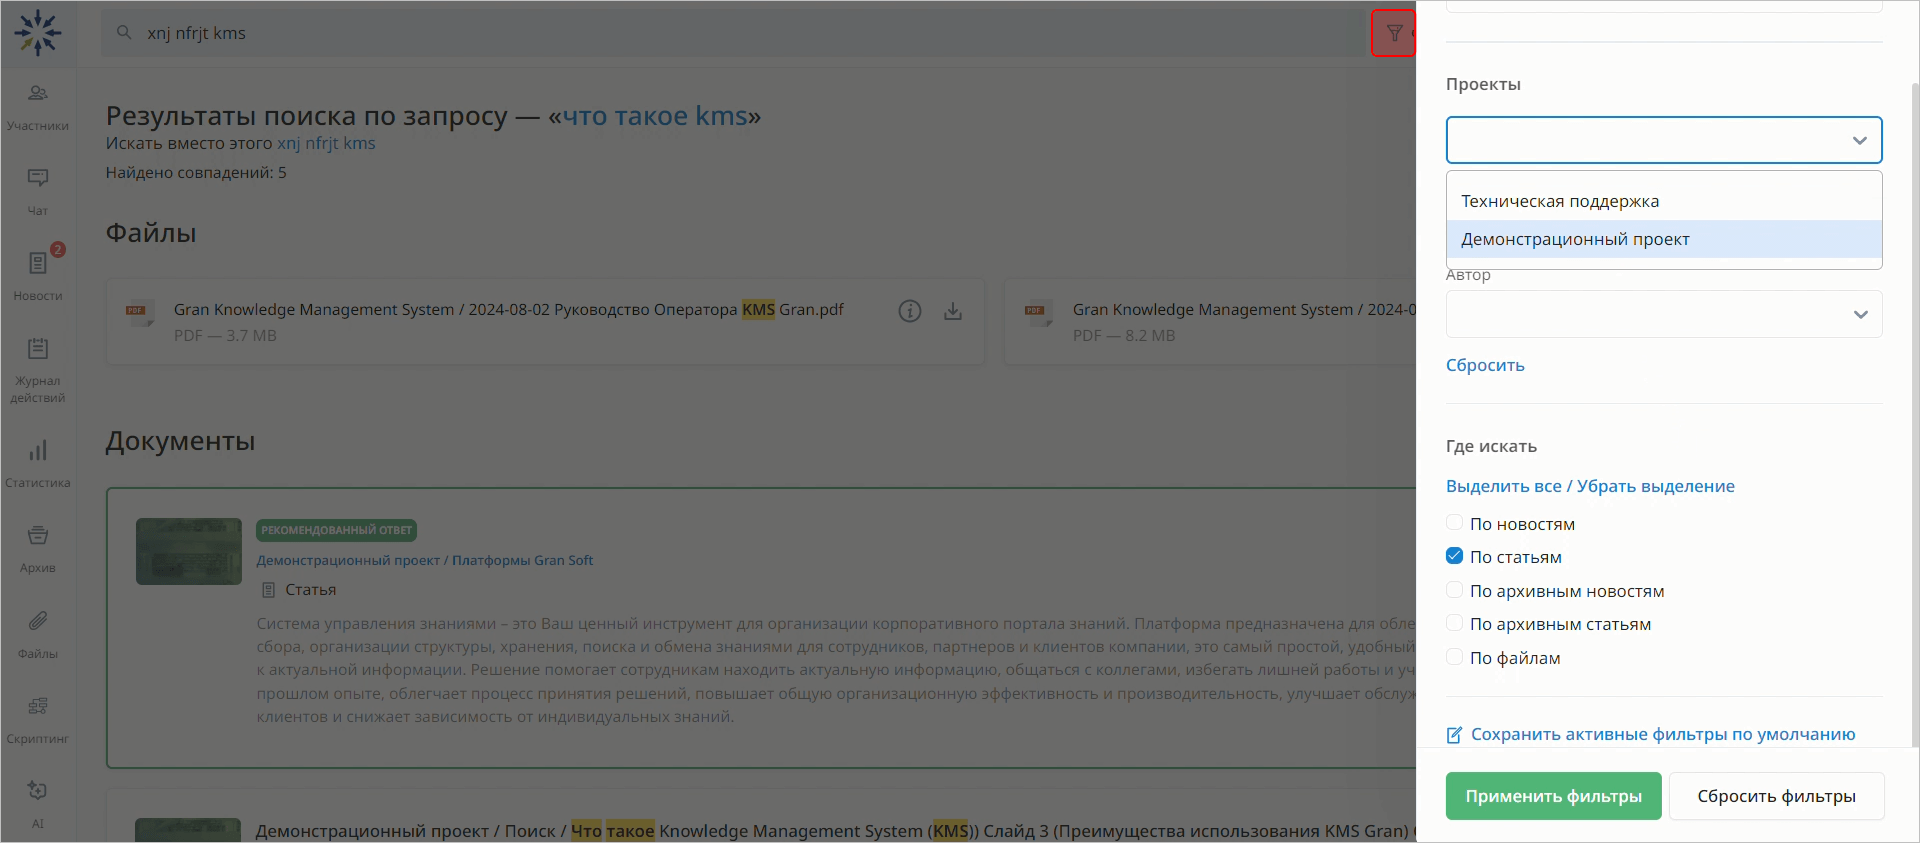Click the Где искать section label
The image size is (1920, 843).
click(x=1491, y=446)
